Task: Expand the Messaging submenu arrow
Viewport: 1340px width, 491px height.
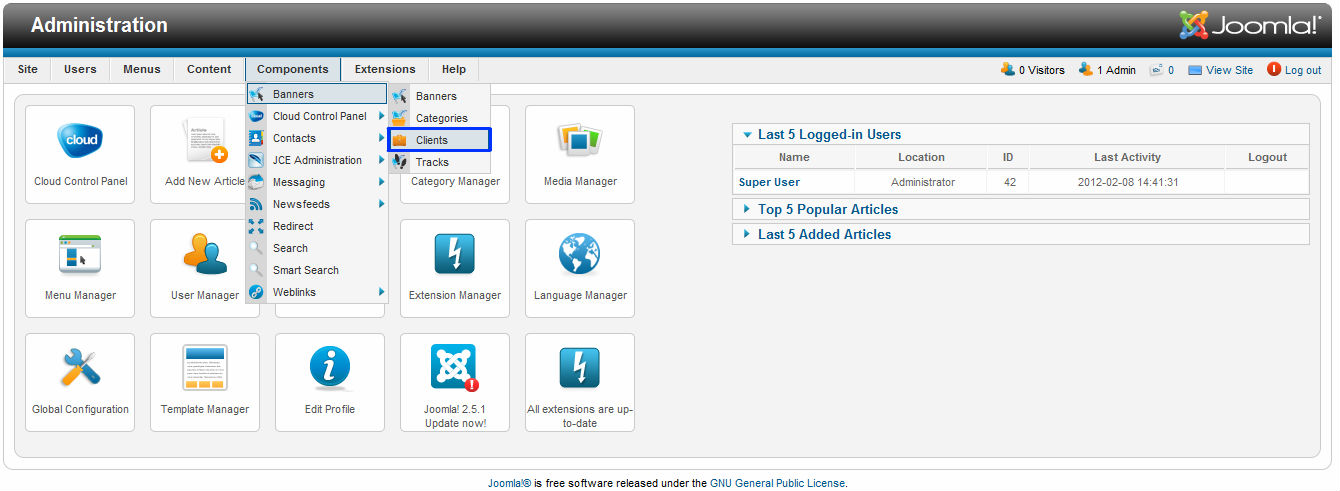Action: (381, 182)
